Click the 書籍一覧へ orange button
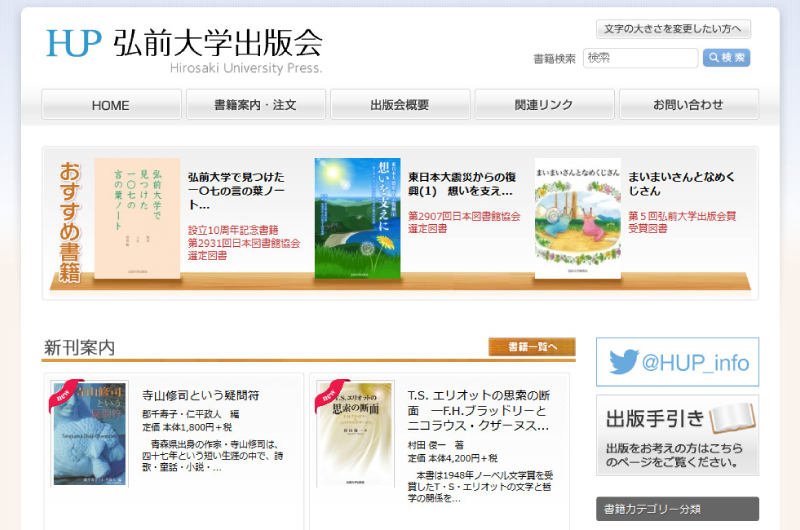The image size is (800, 530). tap(532, 347)
